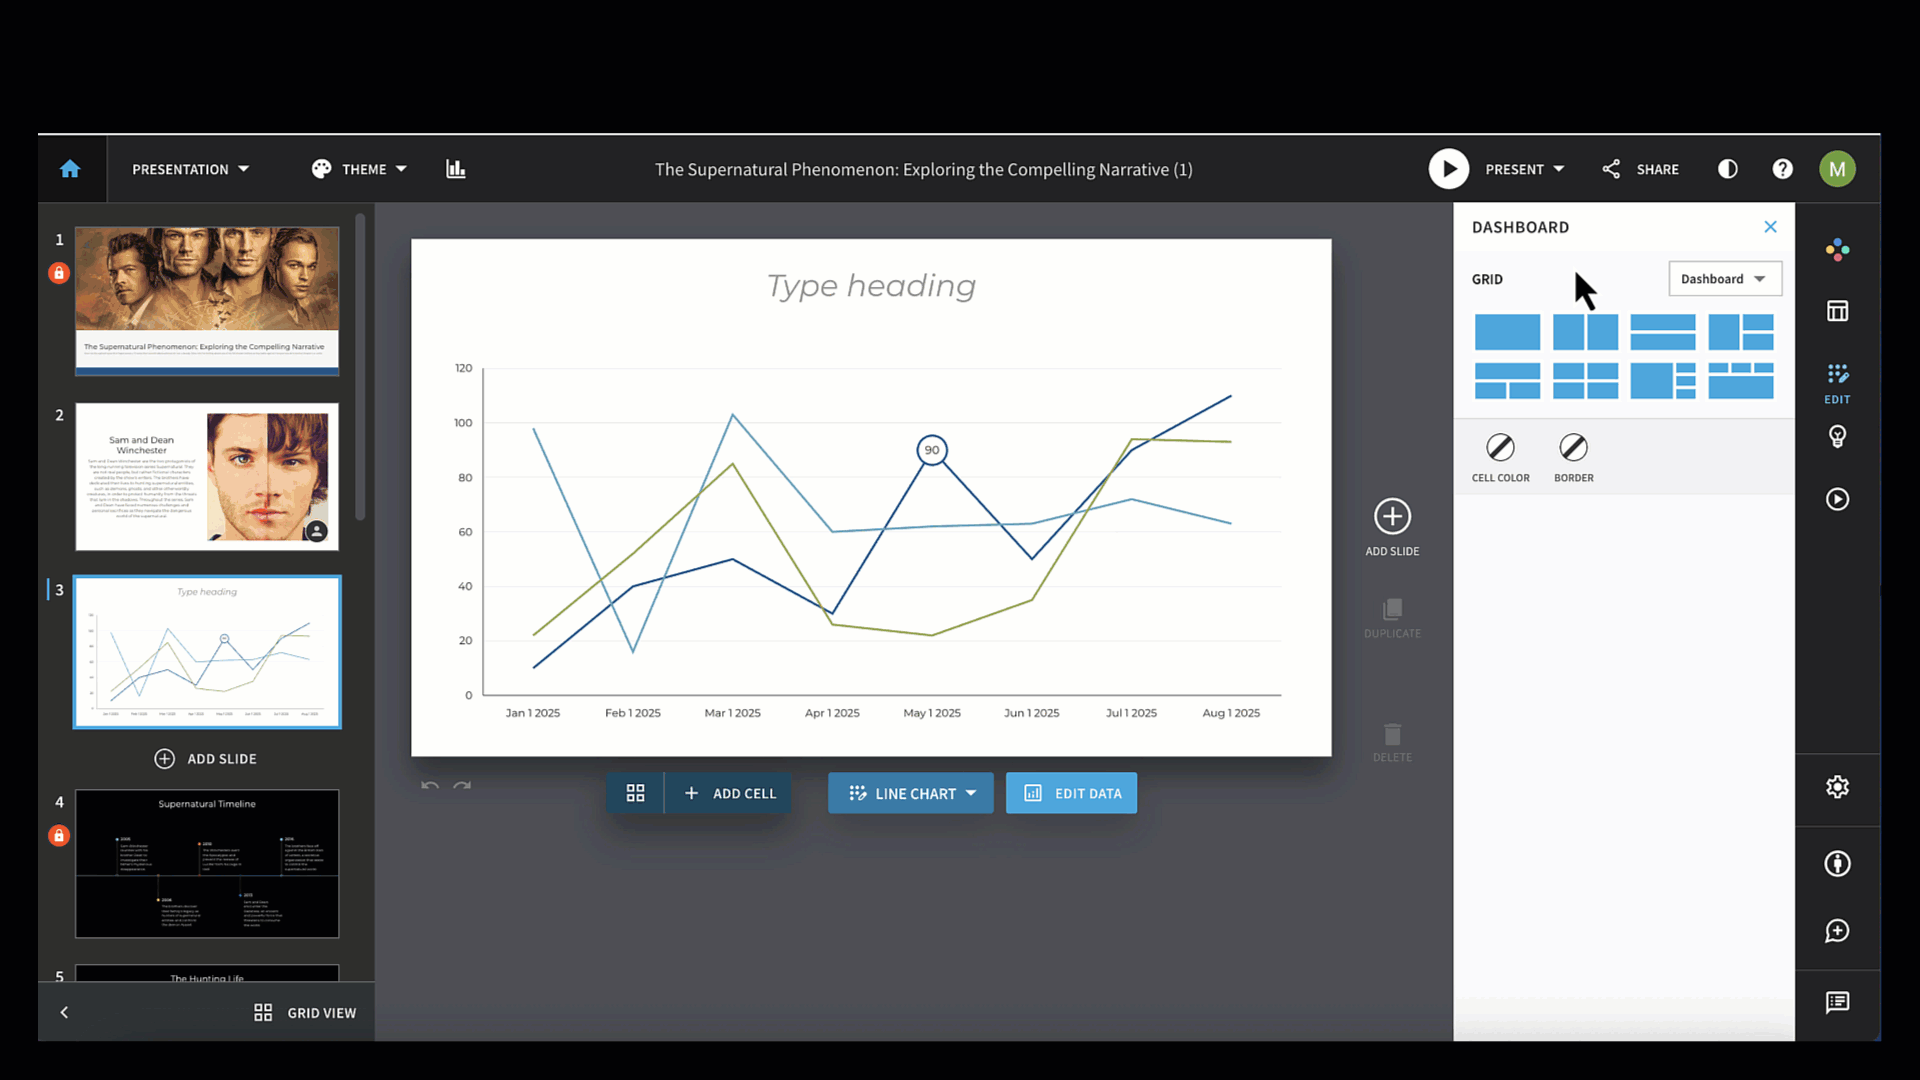This screenshot has height=1080, width=1920.
Task: Click the Edit Data button
Action: point(1071,793)
